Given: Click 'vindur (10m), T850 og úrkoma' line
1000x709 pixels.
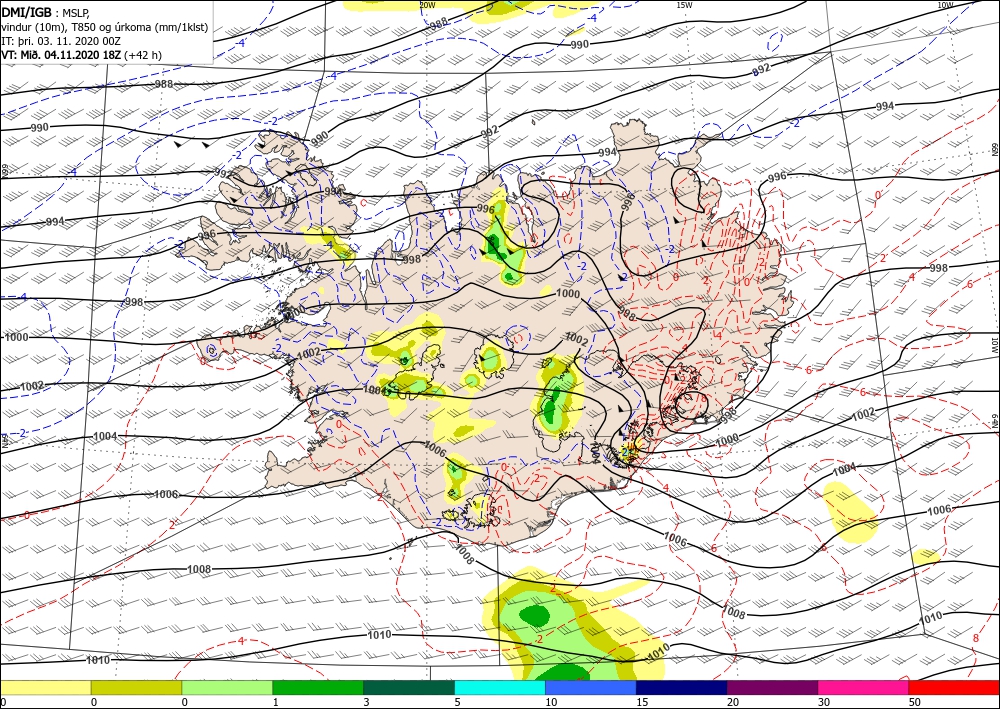Looking at the screenshot, I should coord(105,27).
